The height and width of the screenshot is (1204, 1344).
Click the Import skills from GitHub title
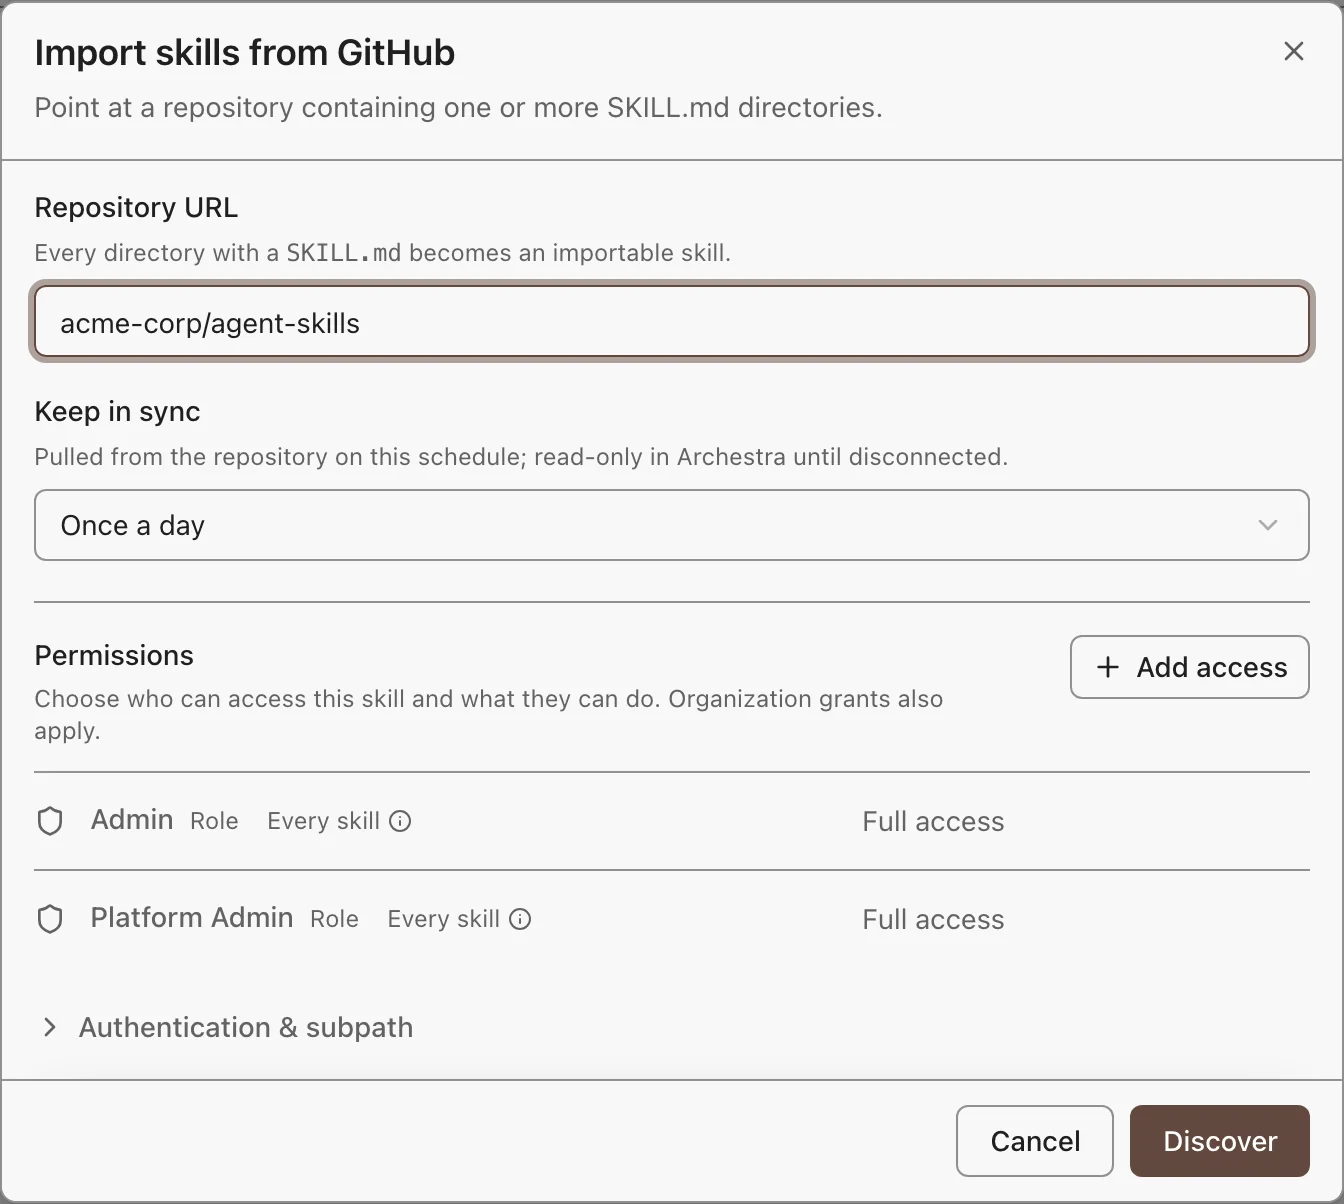(245, 52)
